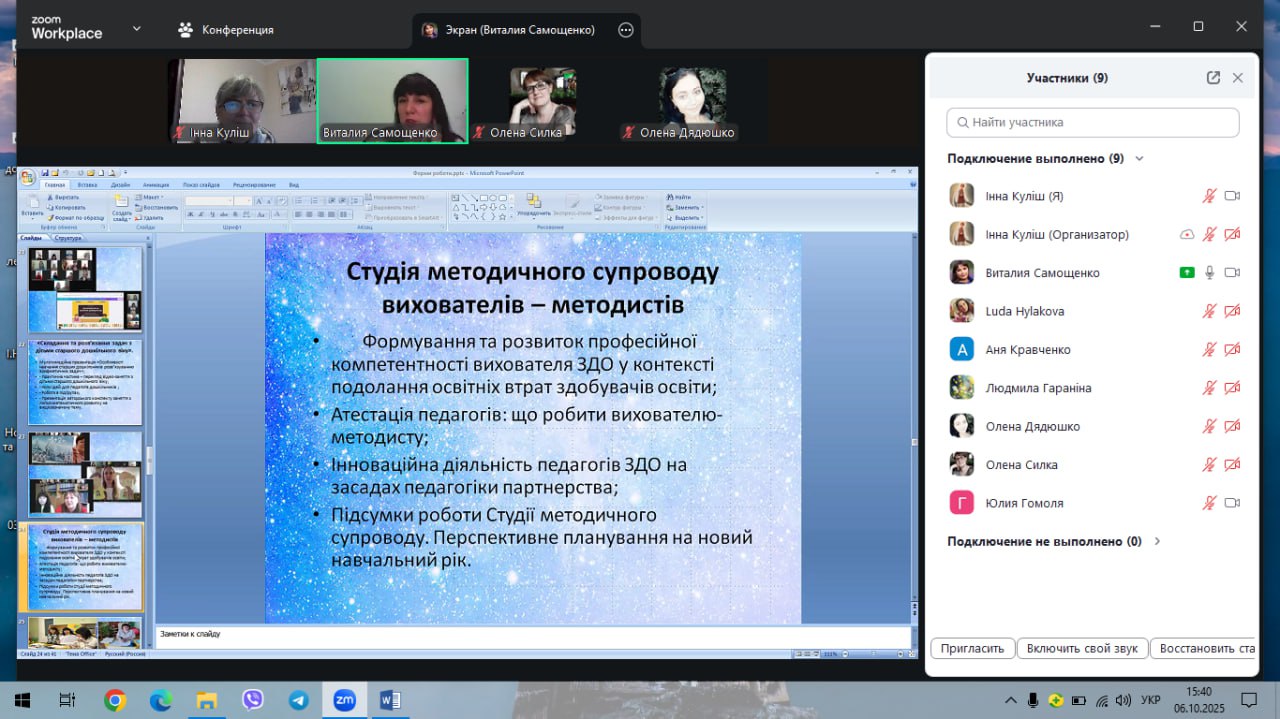Click Юлия Гомоля's pink Г avatar
This screenshot has width=1280, height=719.
(x=961, y=503)
